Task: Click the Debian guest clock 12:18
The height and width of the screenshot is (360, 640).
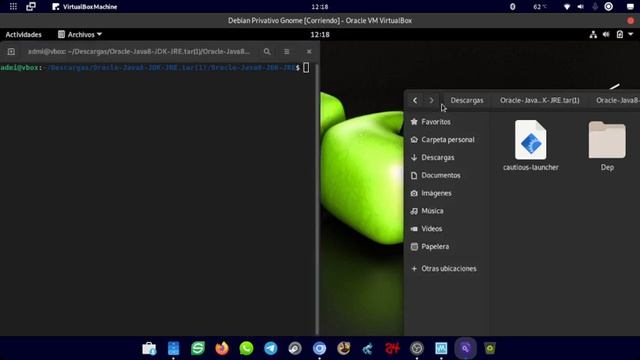Action: (x=320, y=35)
